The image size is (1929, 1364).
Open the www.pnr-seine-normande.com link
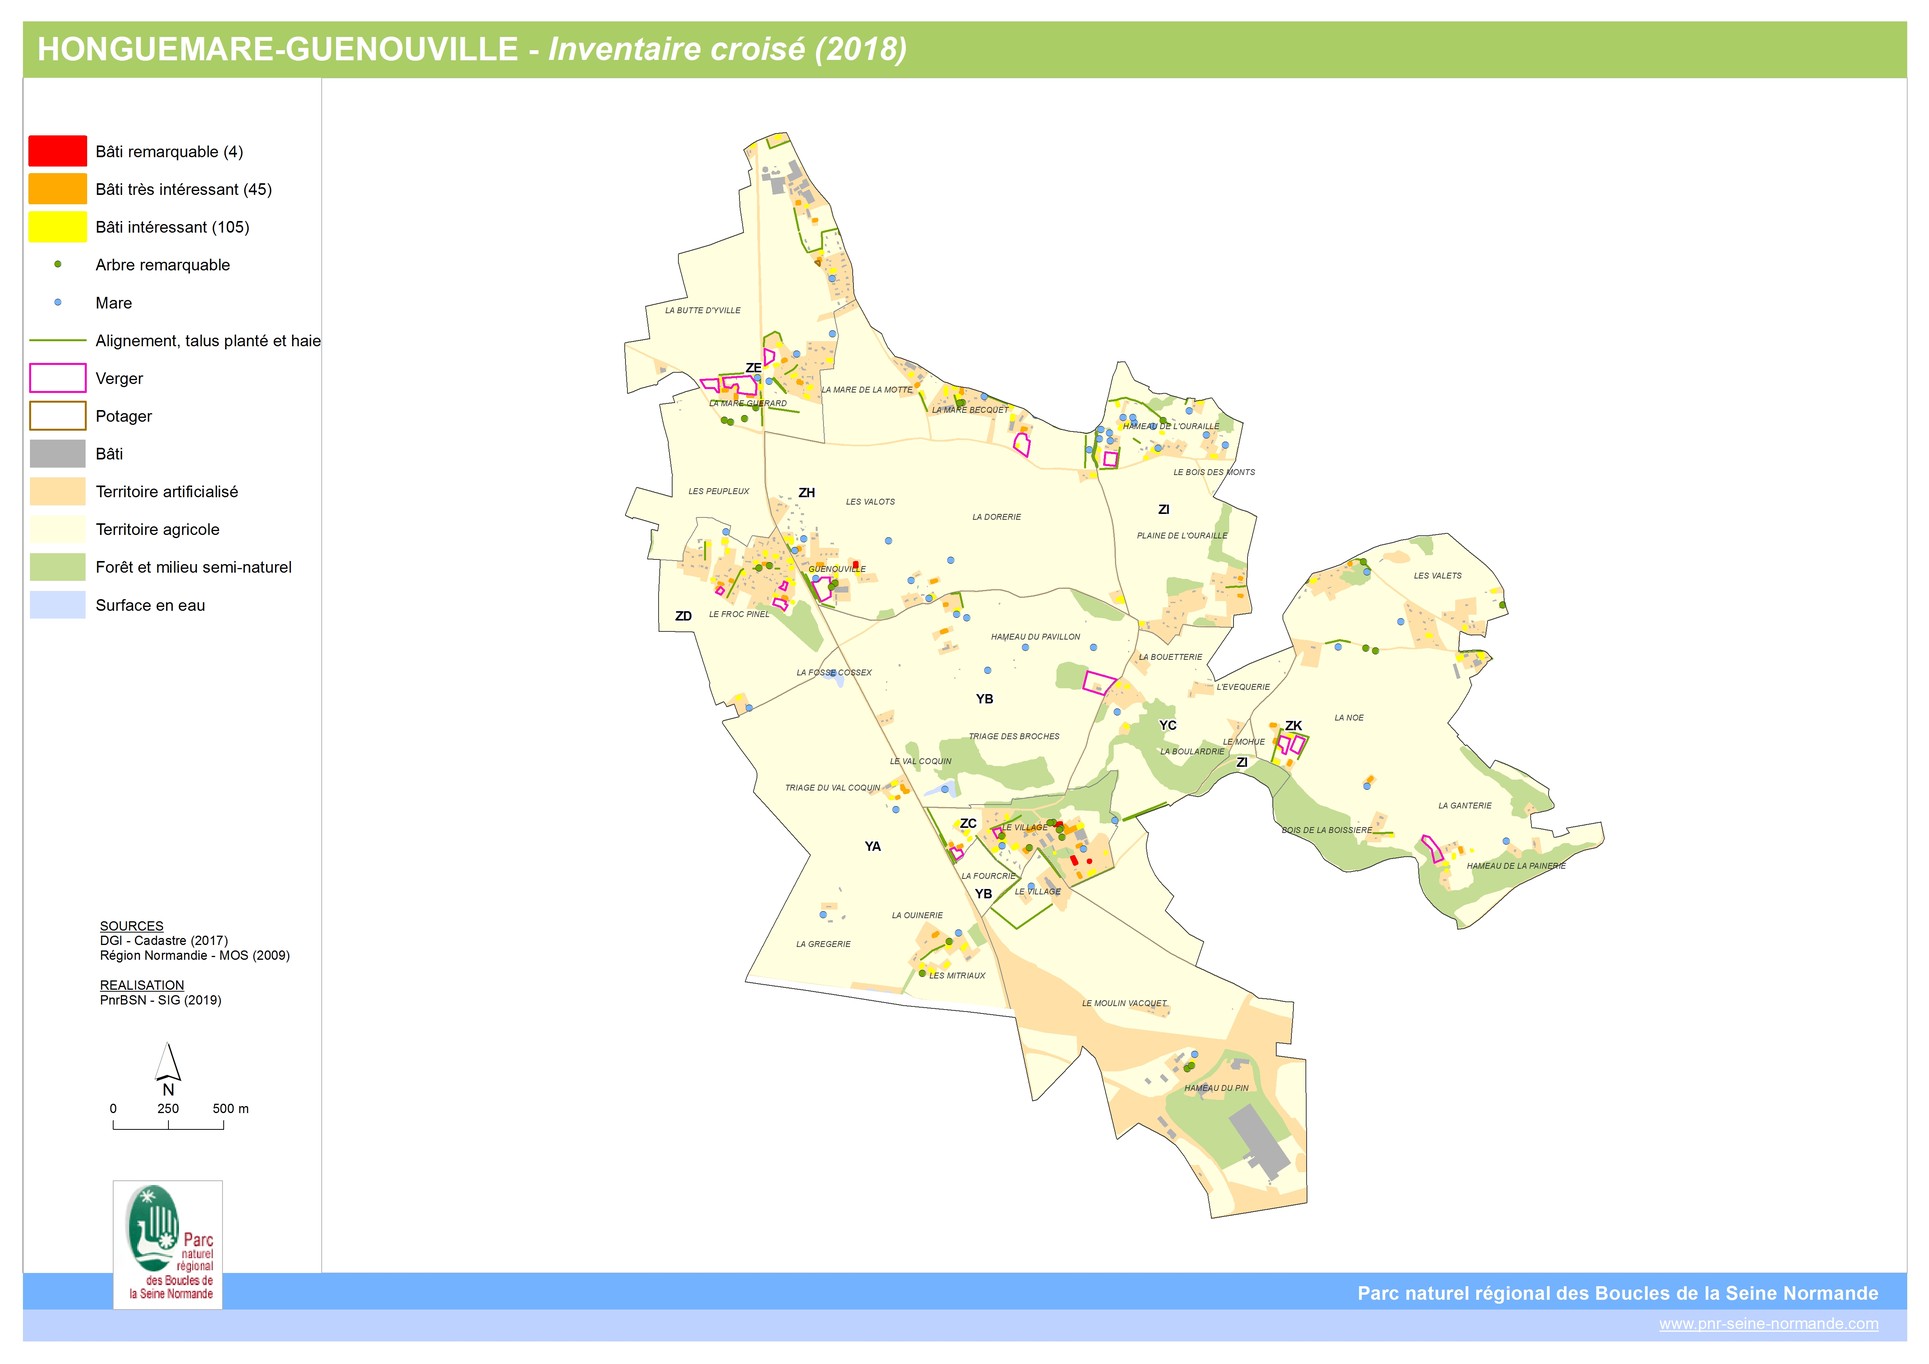1768,1324
